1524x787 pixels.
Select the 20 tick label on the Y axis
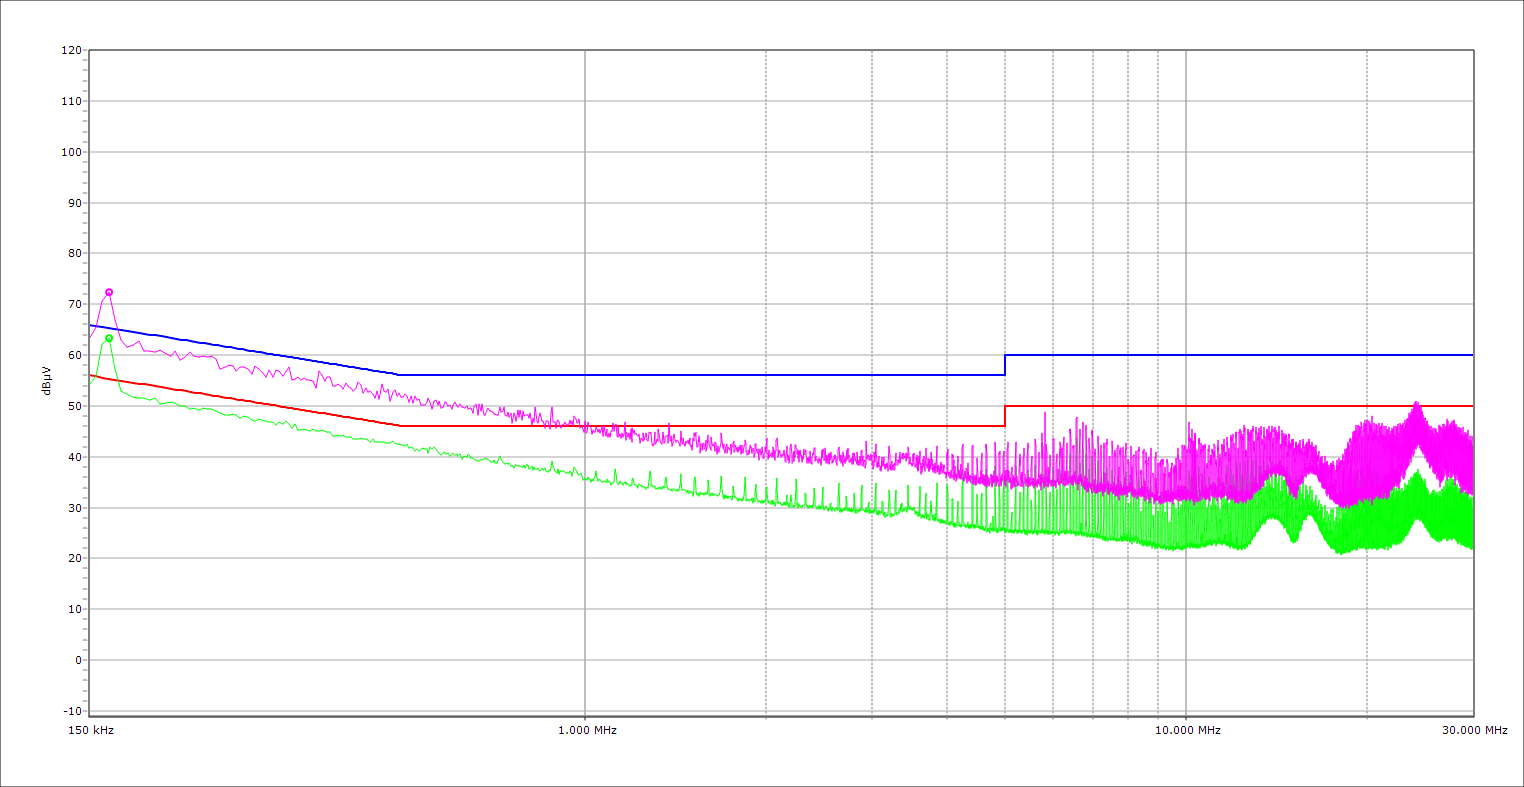click(74, 558)
